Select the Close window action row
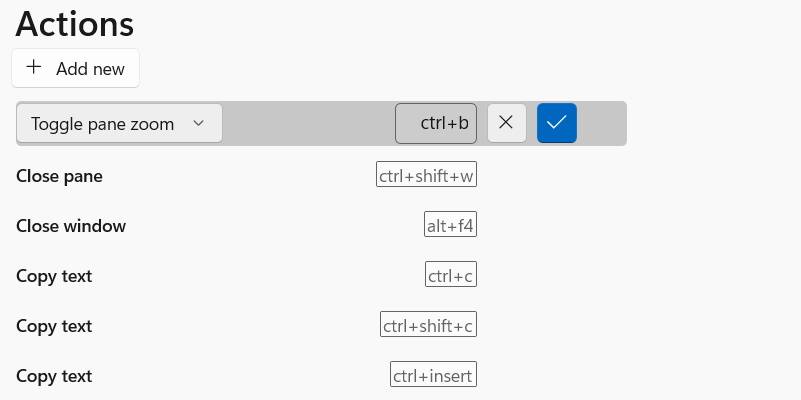Screen dimensions: 801x400 click(x=71, y=226)
